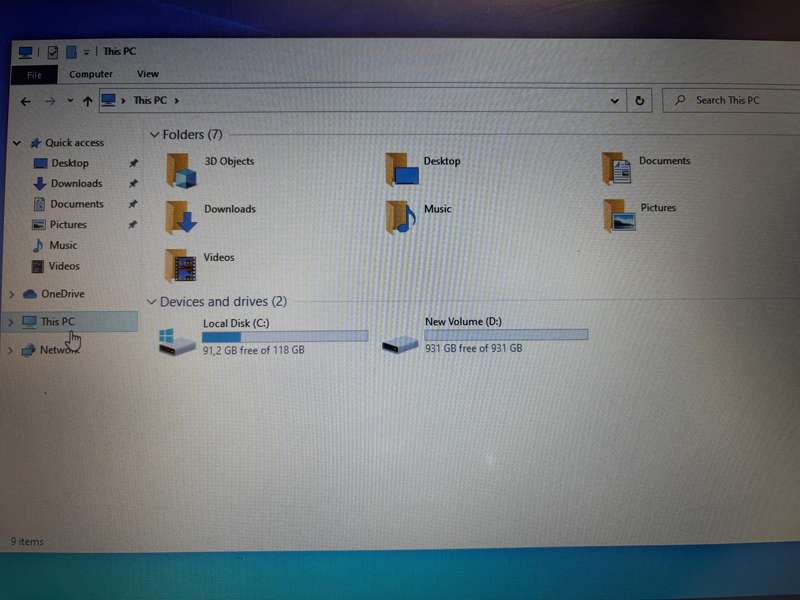Go up one level with Up arrow
The height and width of the screenshot is (600, 800).
click(x=88, y=101)
